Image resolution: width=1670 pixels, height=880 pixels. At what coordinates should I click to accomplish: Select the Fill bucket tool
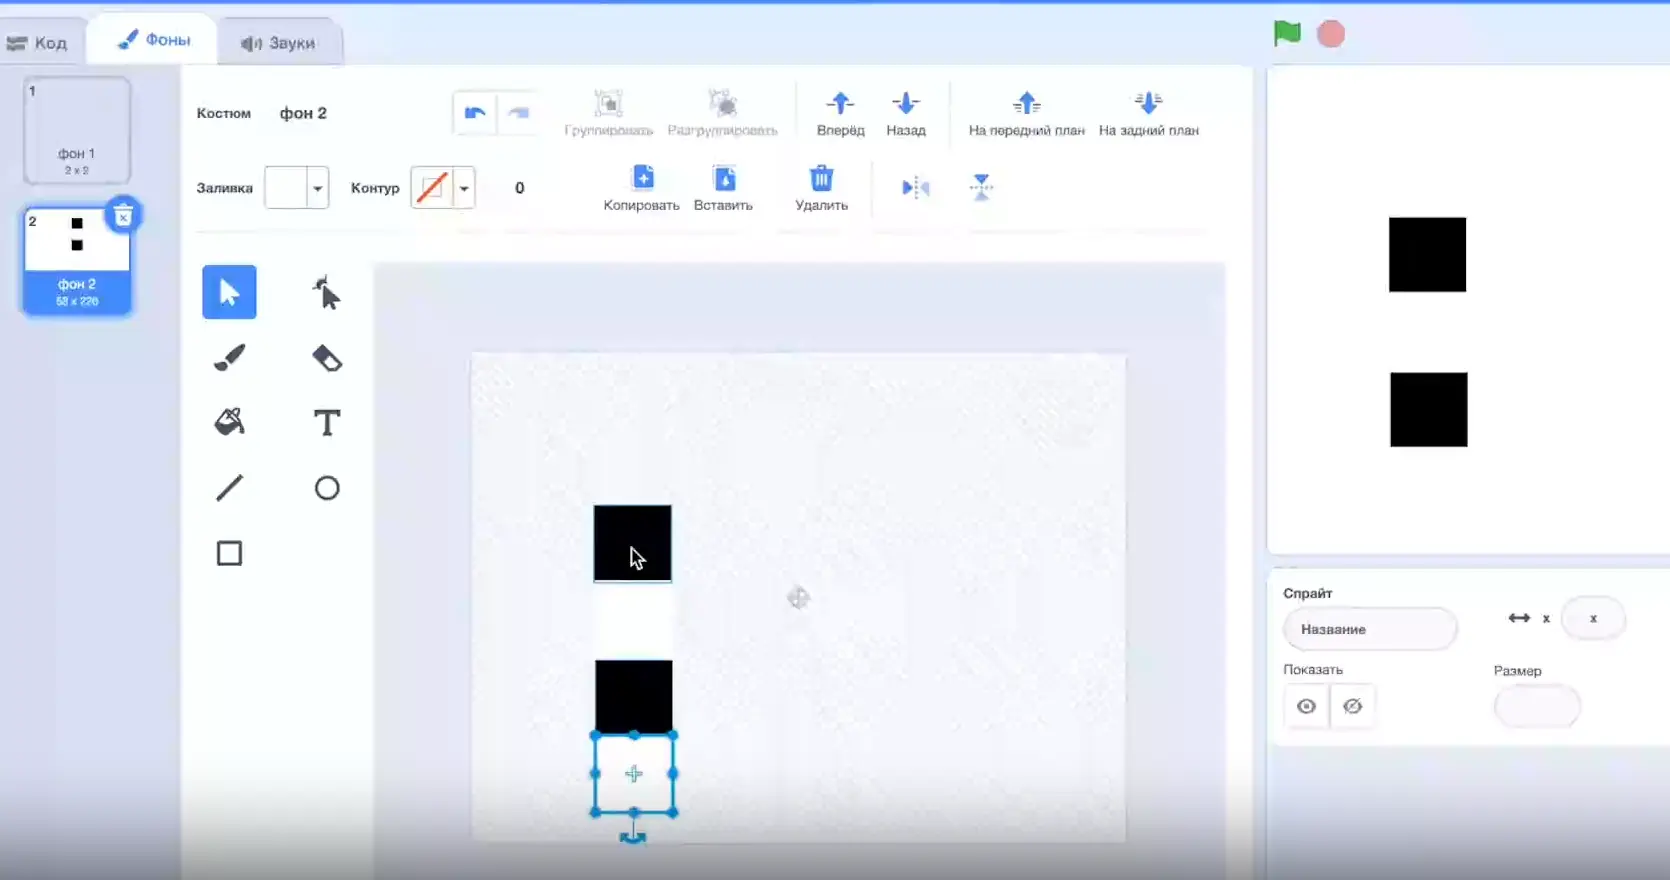229,422
